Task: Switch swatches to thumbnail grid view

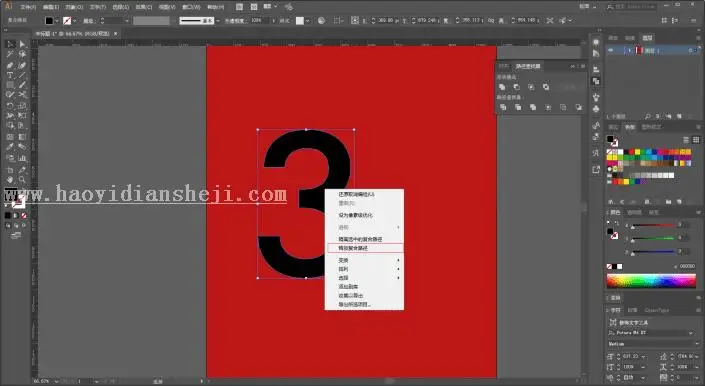Action: coord(696,140)
